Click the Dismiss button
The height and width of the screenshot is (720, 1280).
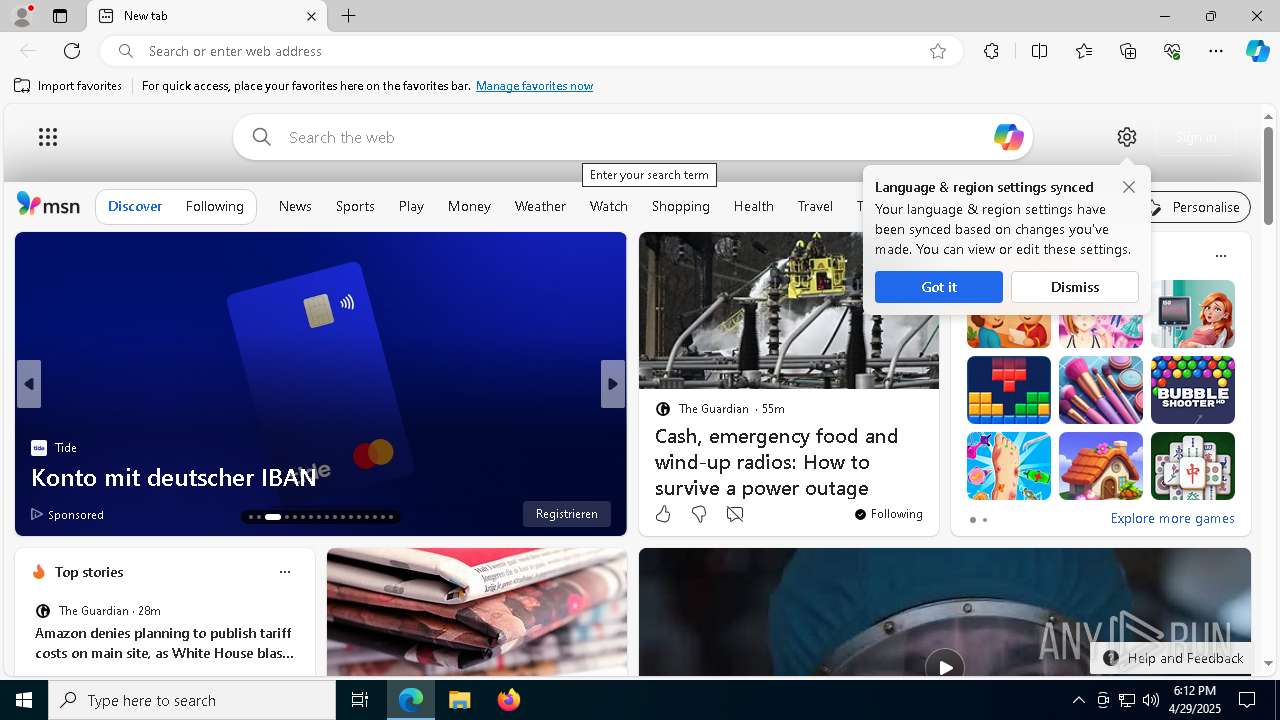pos(1075,287)
